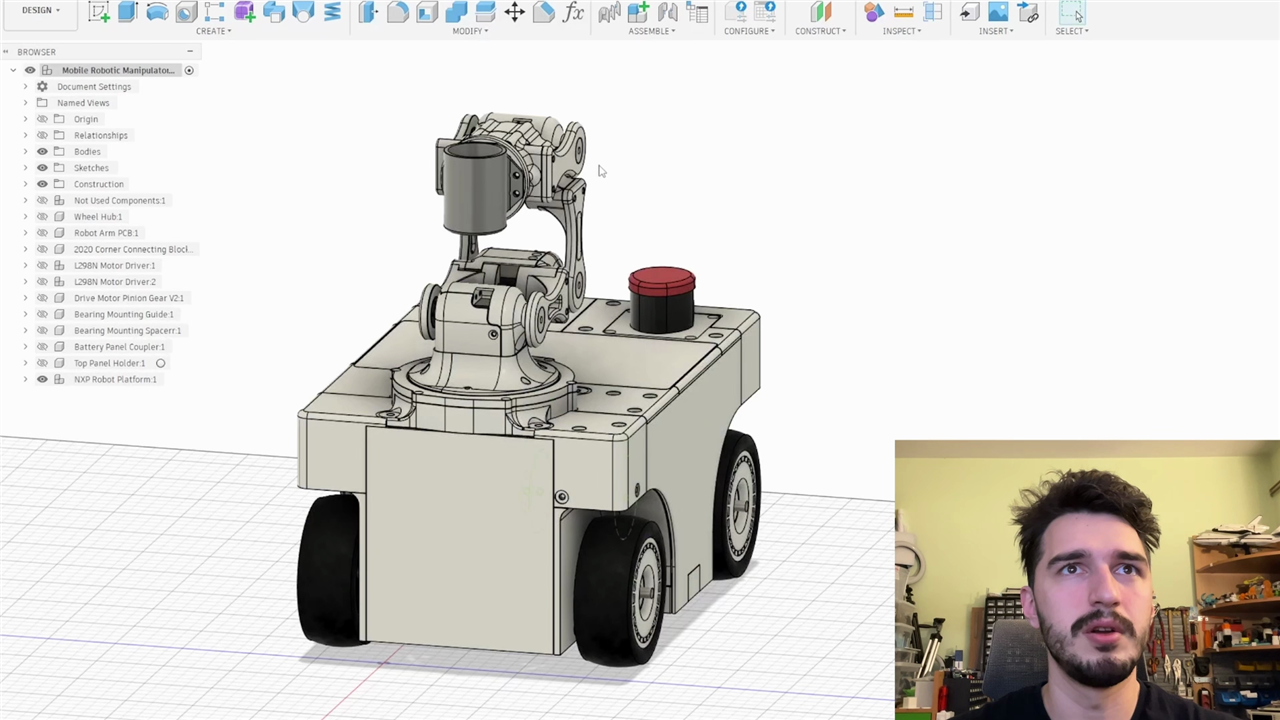Toggle visibility of the root Mobile Robotic Manipulator
The image size is (1280, 720).
30,70
